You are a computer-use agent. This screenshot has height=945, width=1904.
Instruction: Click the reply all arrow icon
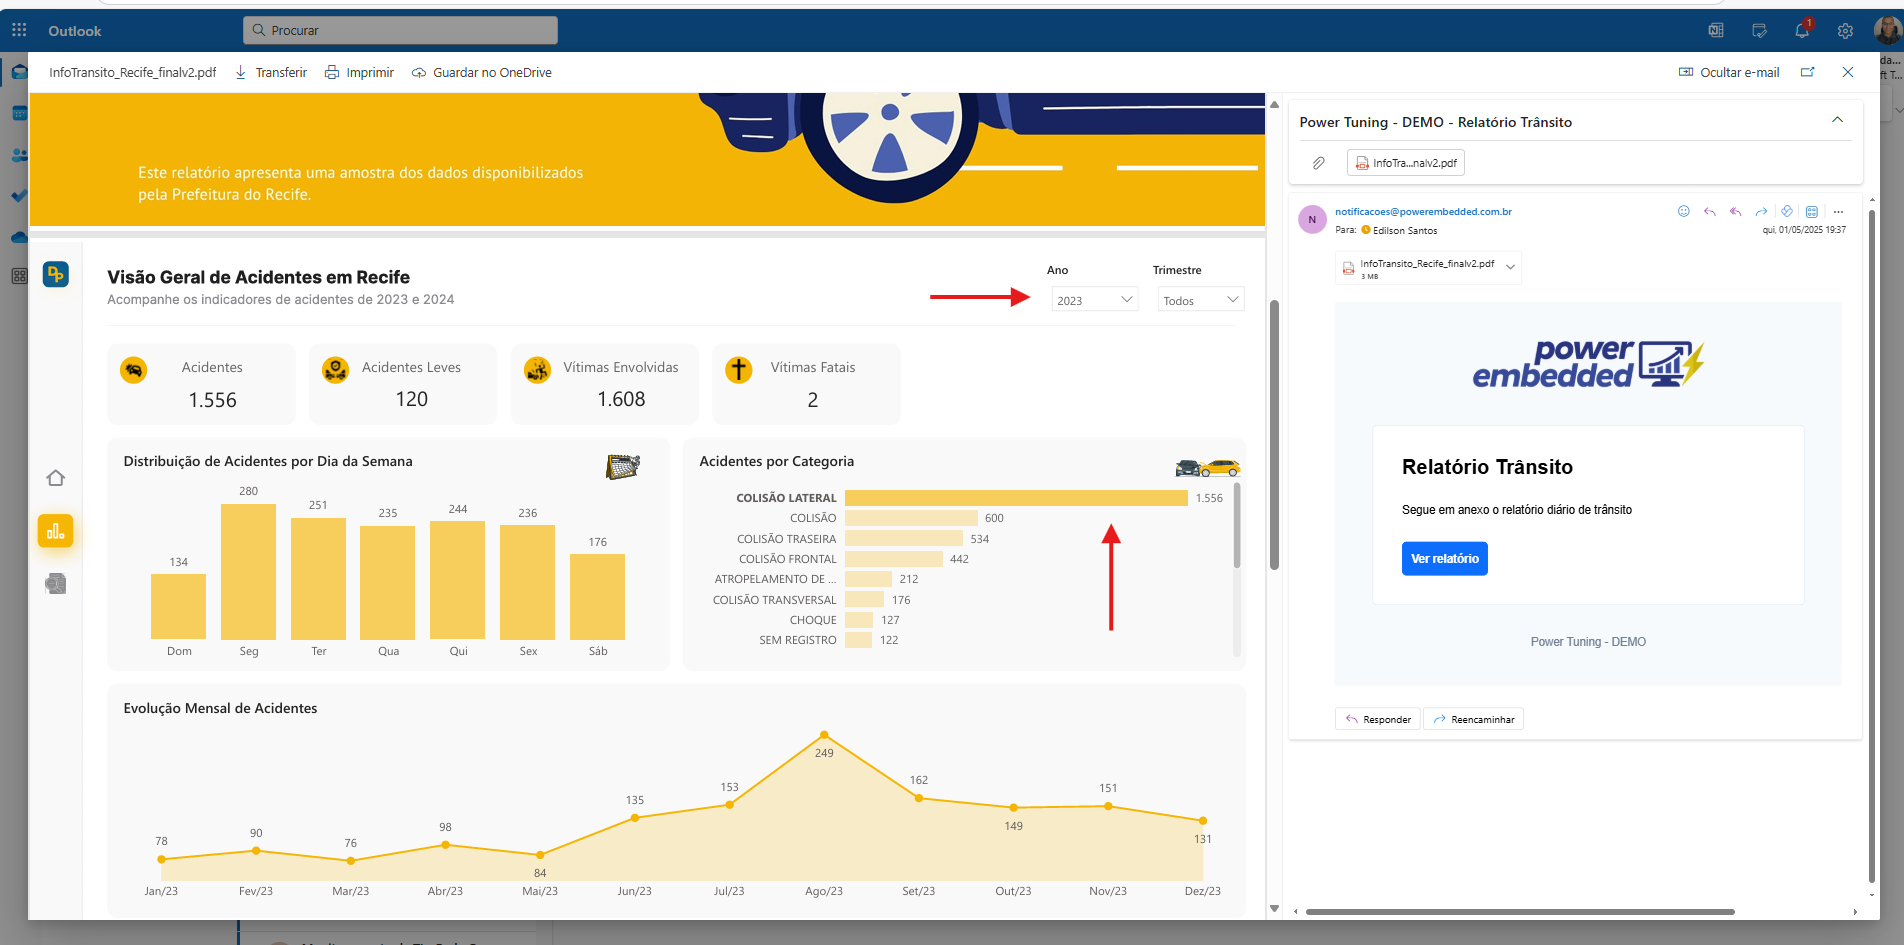point(1735,211)
